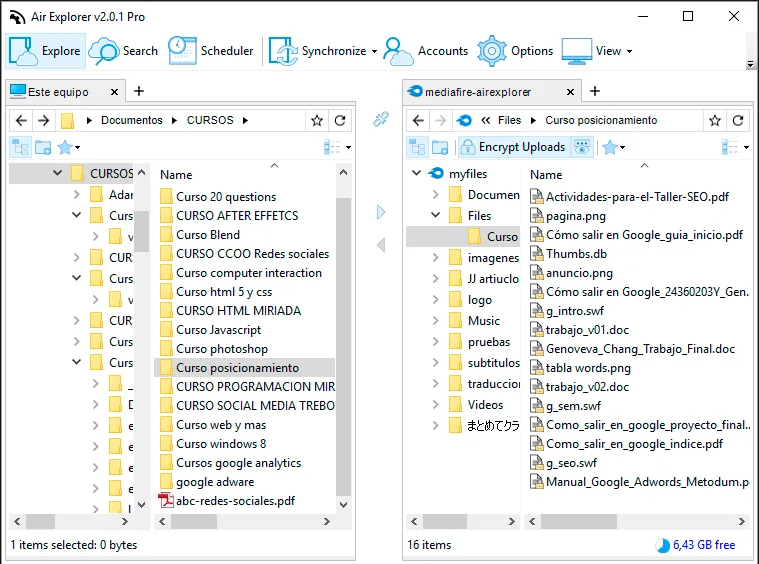759x564 pixels.
Task: Toggle Encrypt Uploads option
Action: [513, 147]
